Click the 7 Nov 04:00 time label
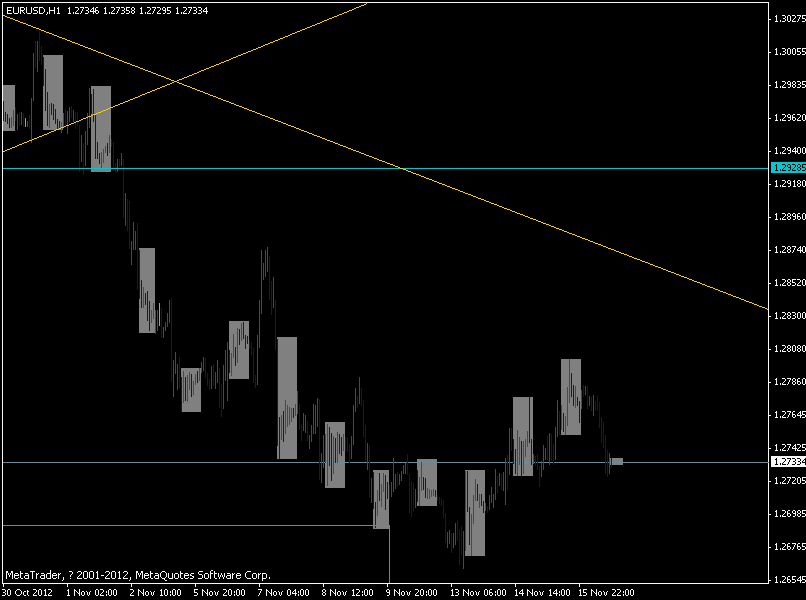 [x=284, y=593]
